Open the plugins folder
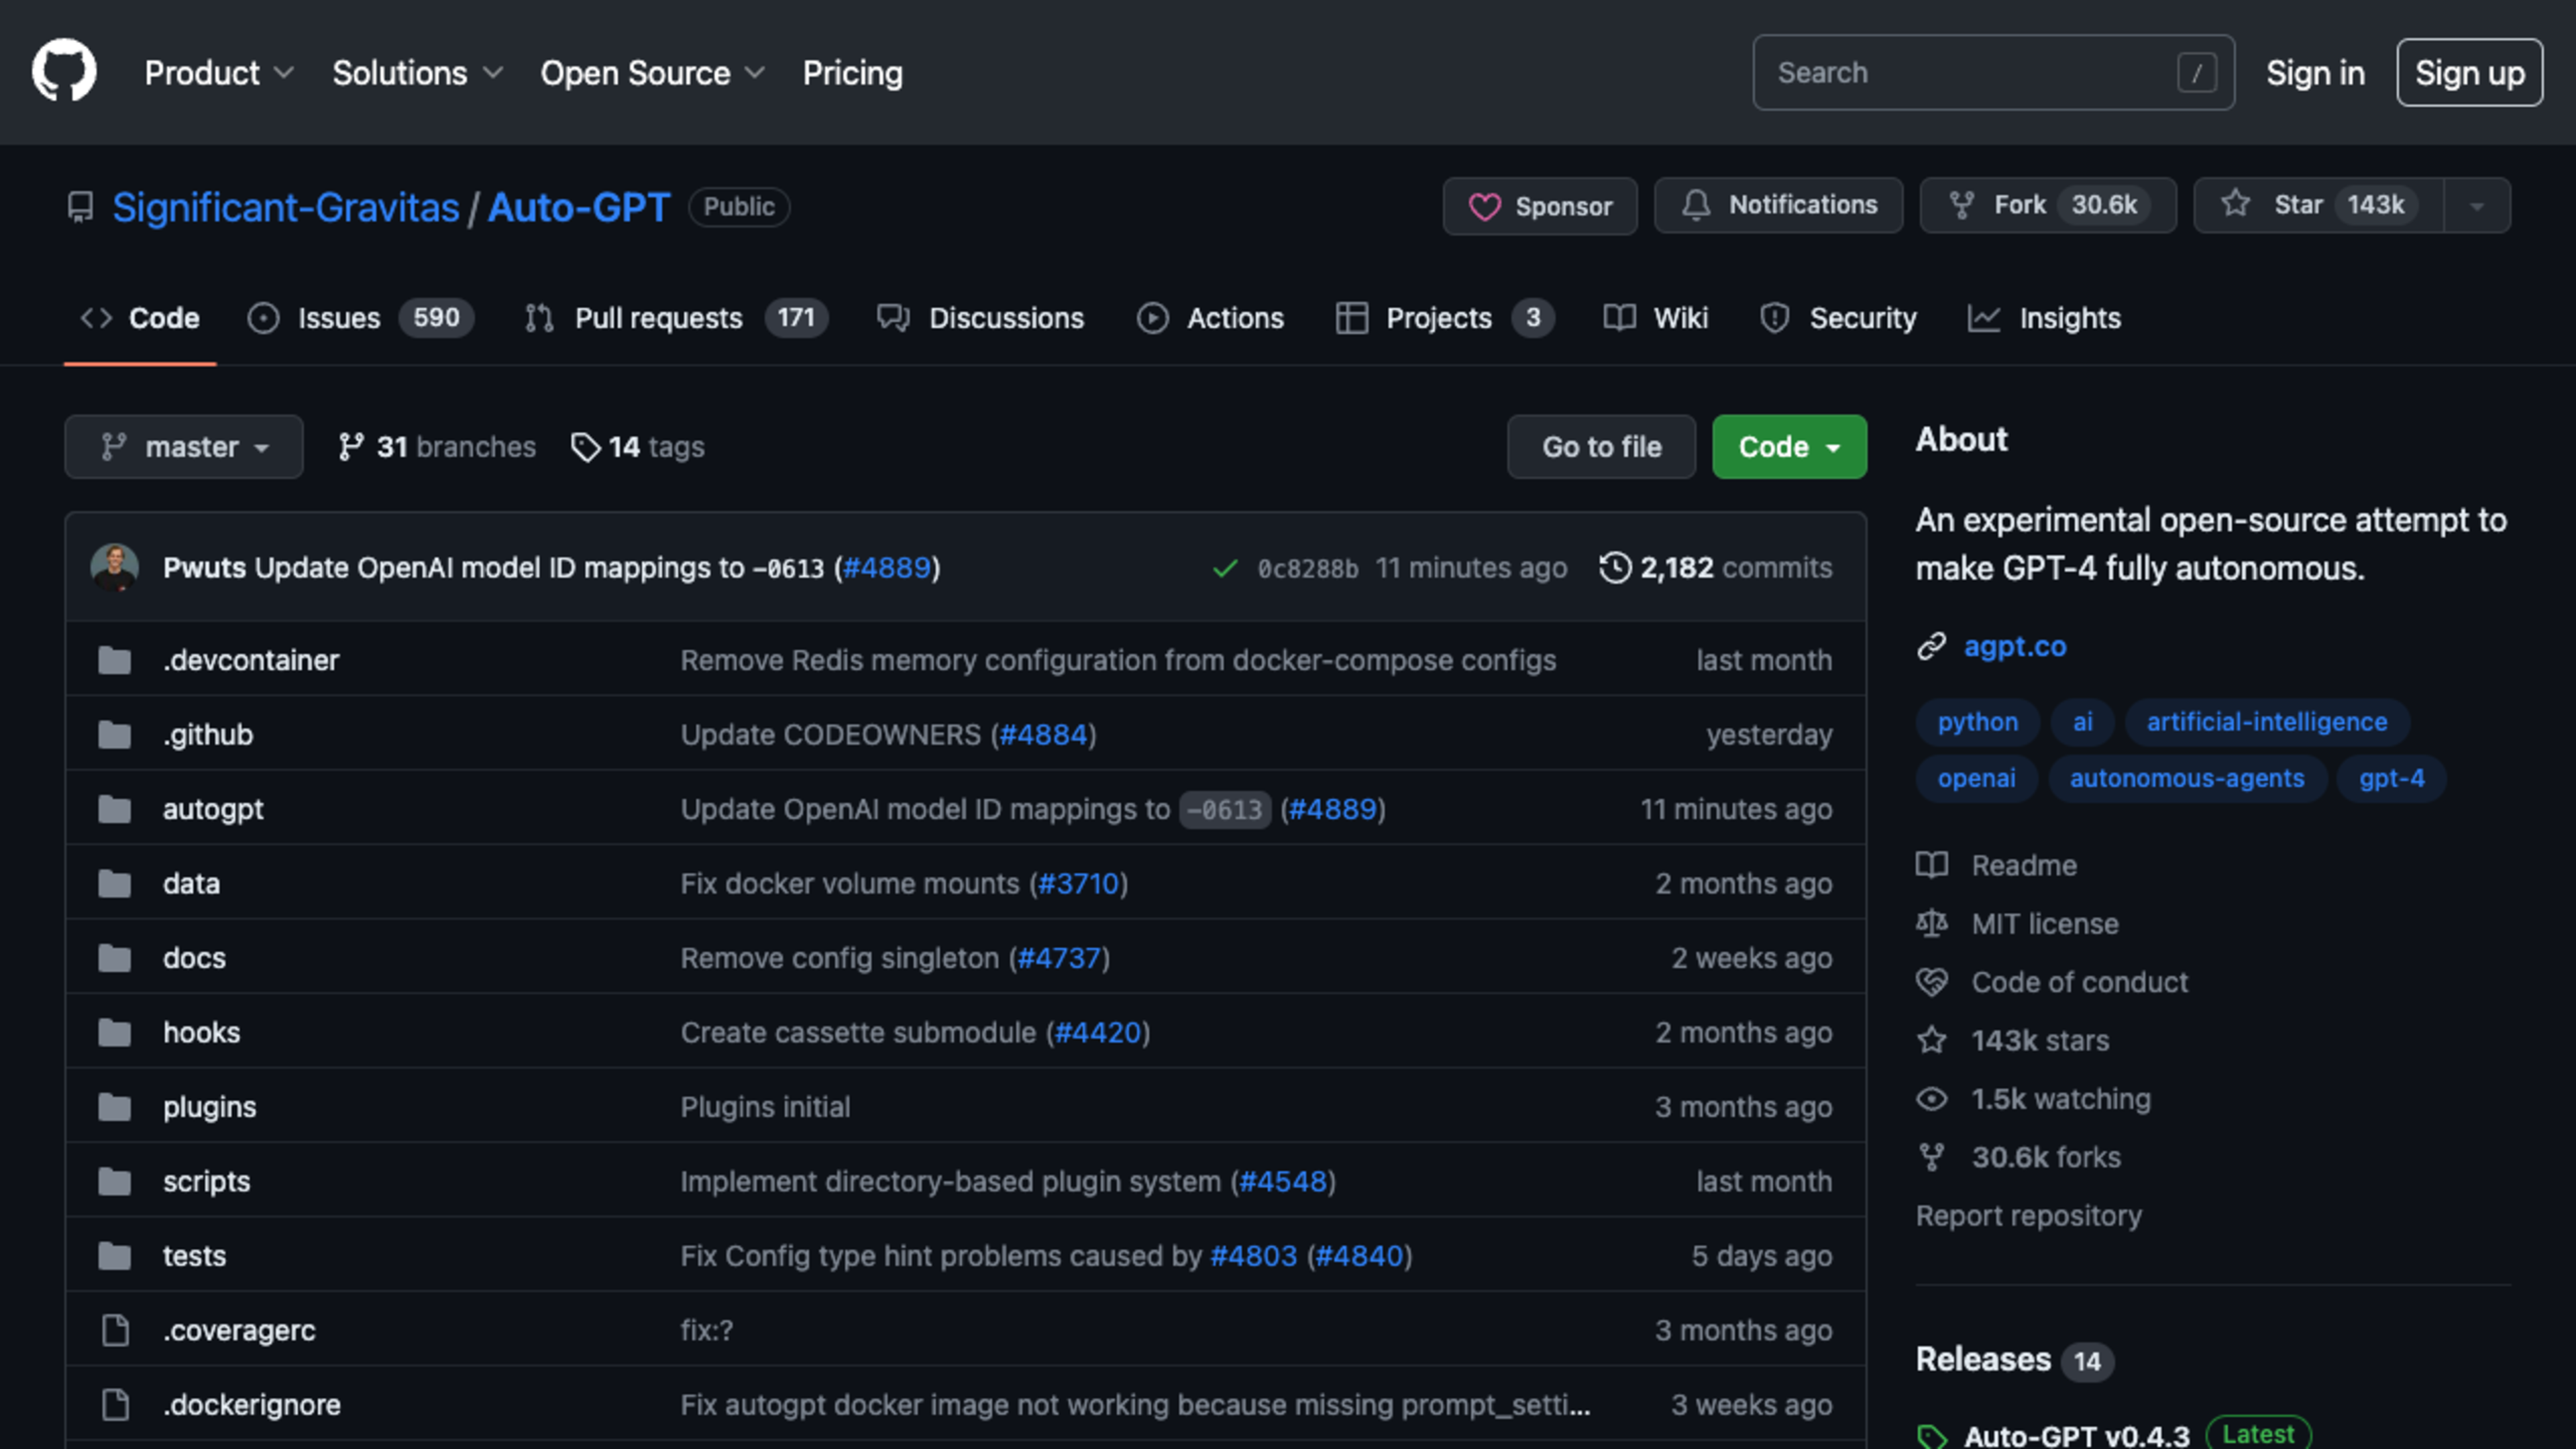2576x1449 pixels. coord(209,1107)
